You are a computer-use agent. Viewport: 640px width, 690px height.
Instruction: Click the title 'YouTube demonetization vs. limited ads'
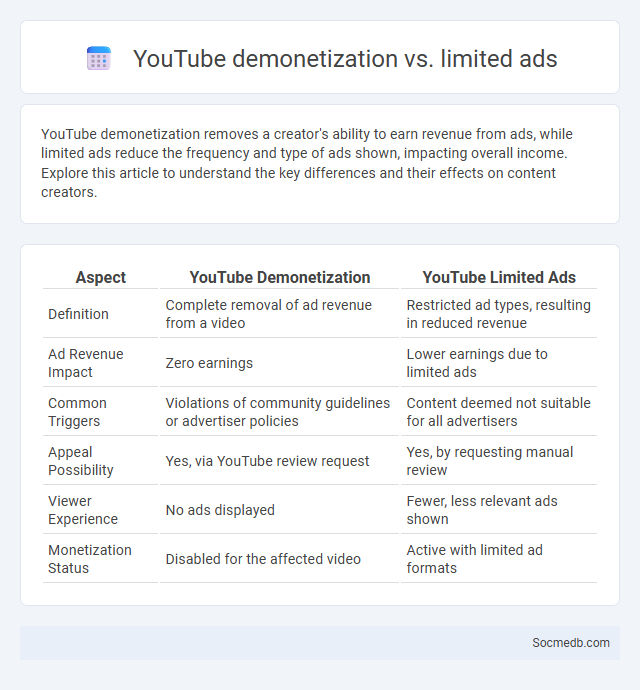[345, 59]
